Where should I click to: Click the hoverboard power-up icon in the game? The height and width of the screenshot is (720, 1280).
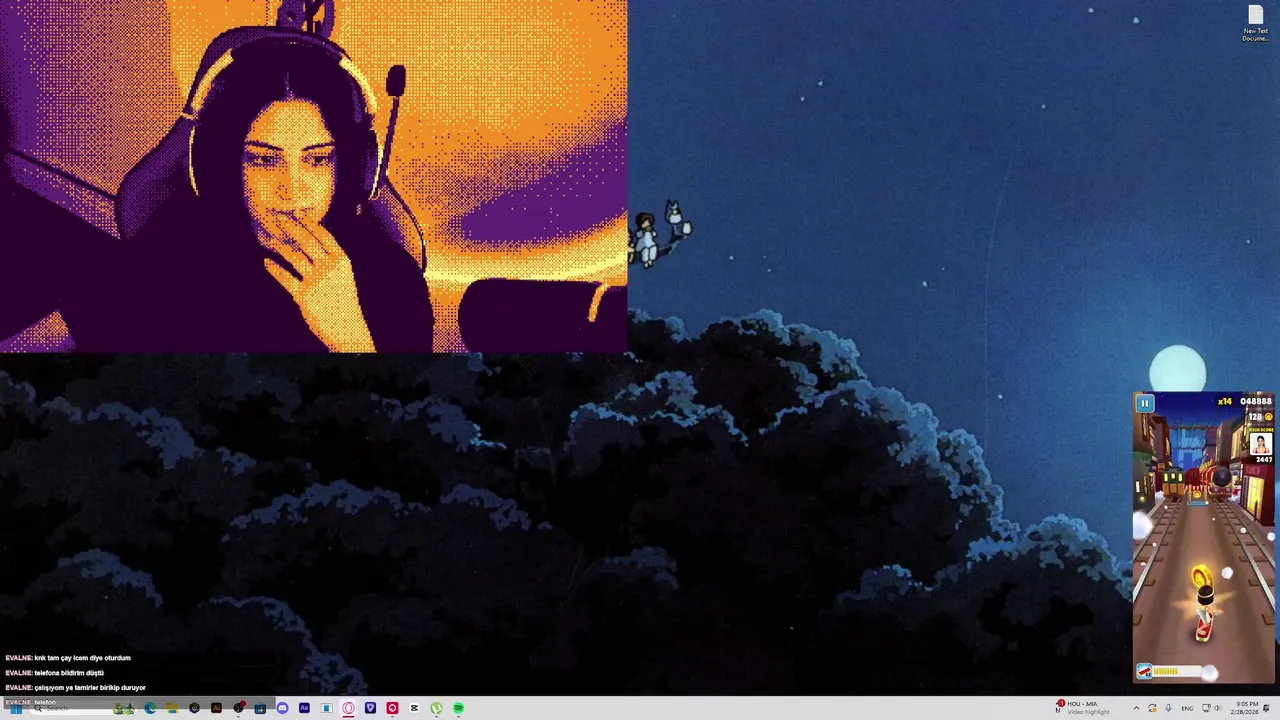pos(1144,671)
